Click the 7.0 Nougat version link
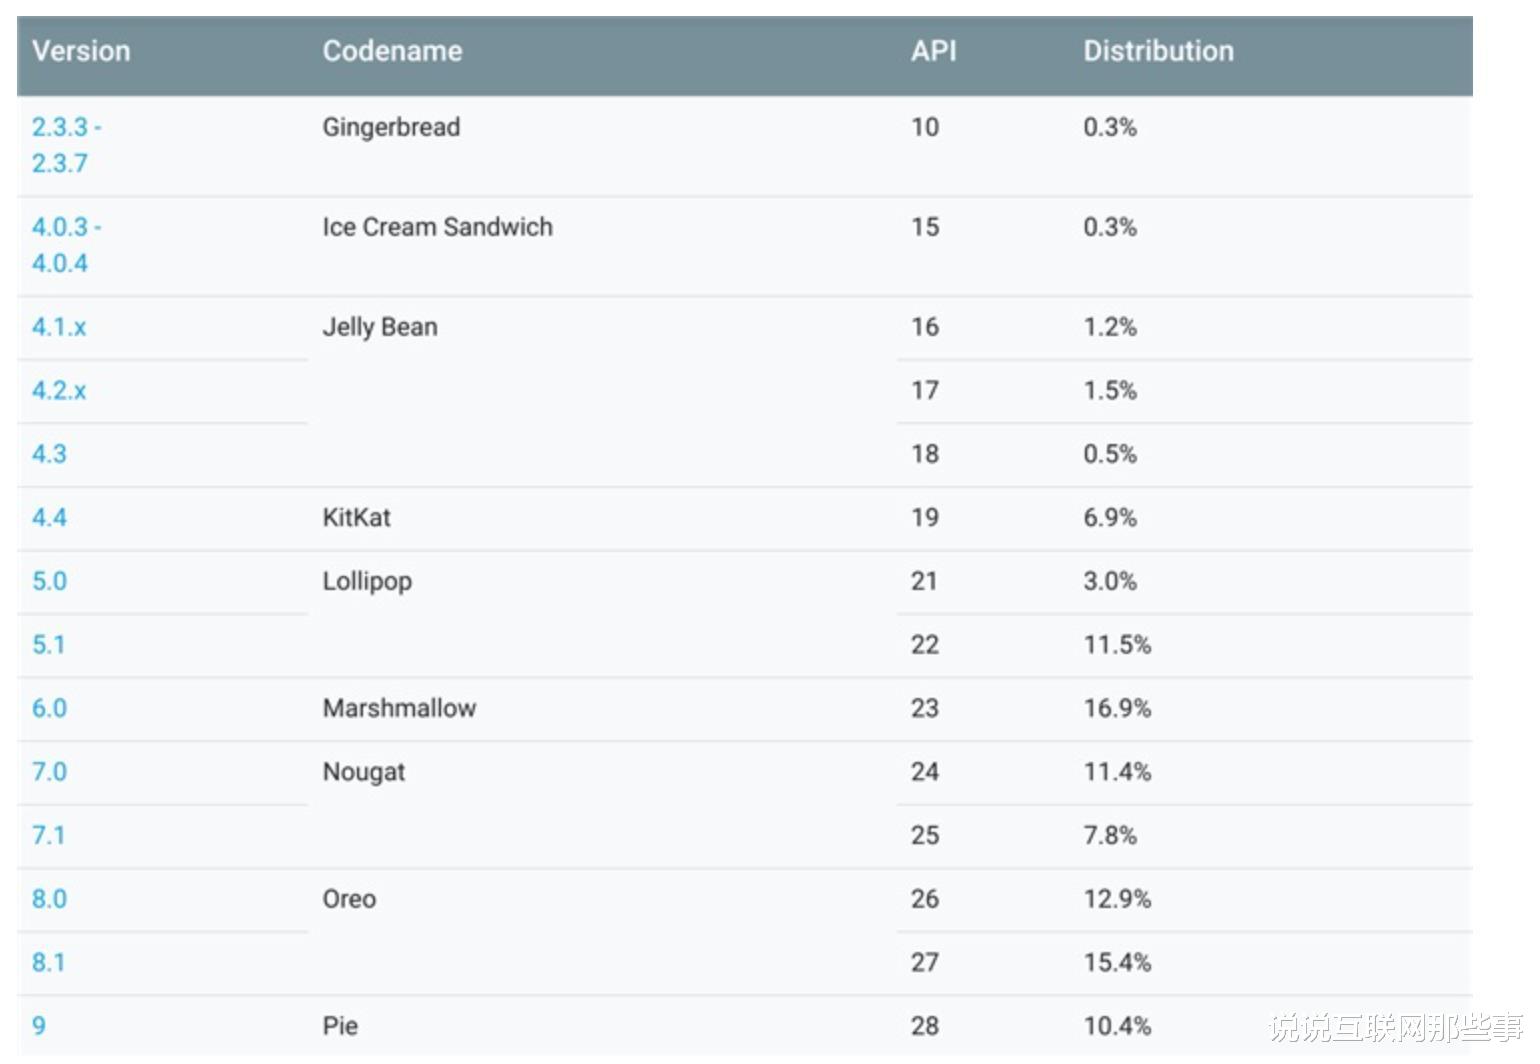The width and height of the screenshot is (1540, 1064). pyautogui.click(x=49, y=772)
